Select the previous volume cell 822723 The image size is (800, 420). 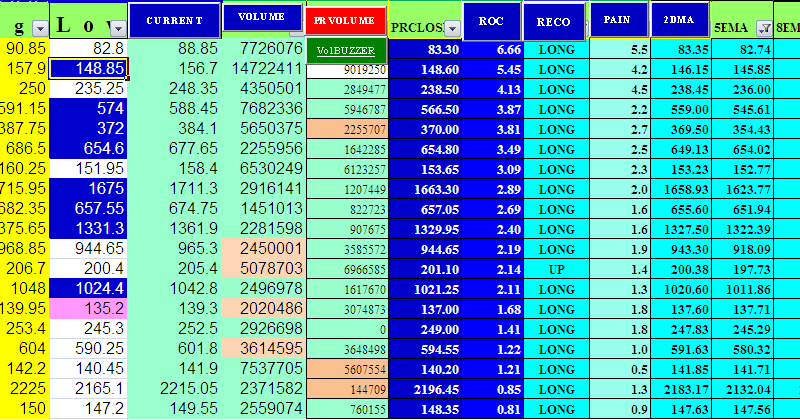(347, 210)
